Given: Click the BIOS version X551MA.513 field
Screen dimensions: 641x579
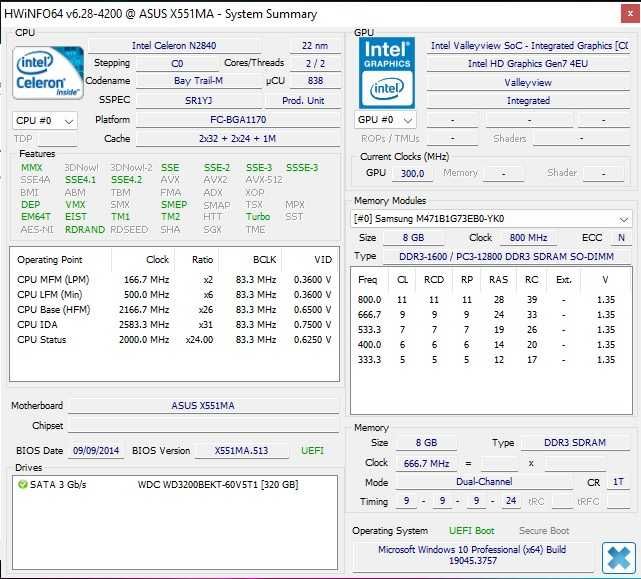Looking at the screenshot, I should tap(241, 451).
